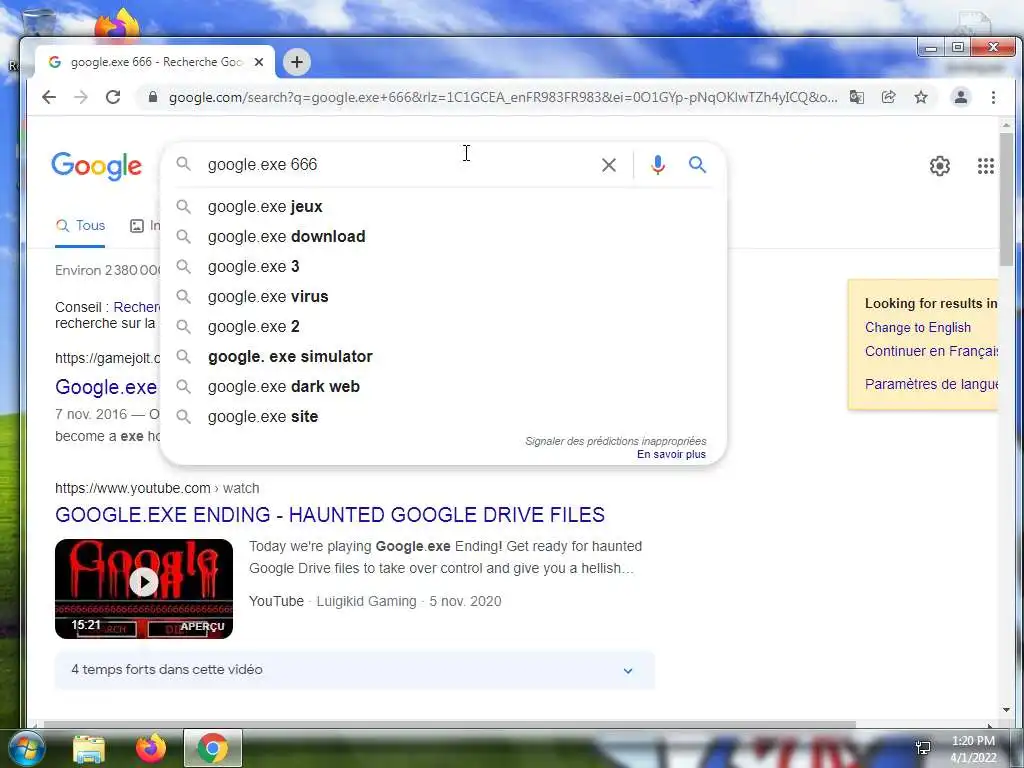Go to the Google homepage via logo
The width and height of the screenshot is (1024, 768).
tap(97, 166)
